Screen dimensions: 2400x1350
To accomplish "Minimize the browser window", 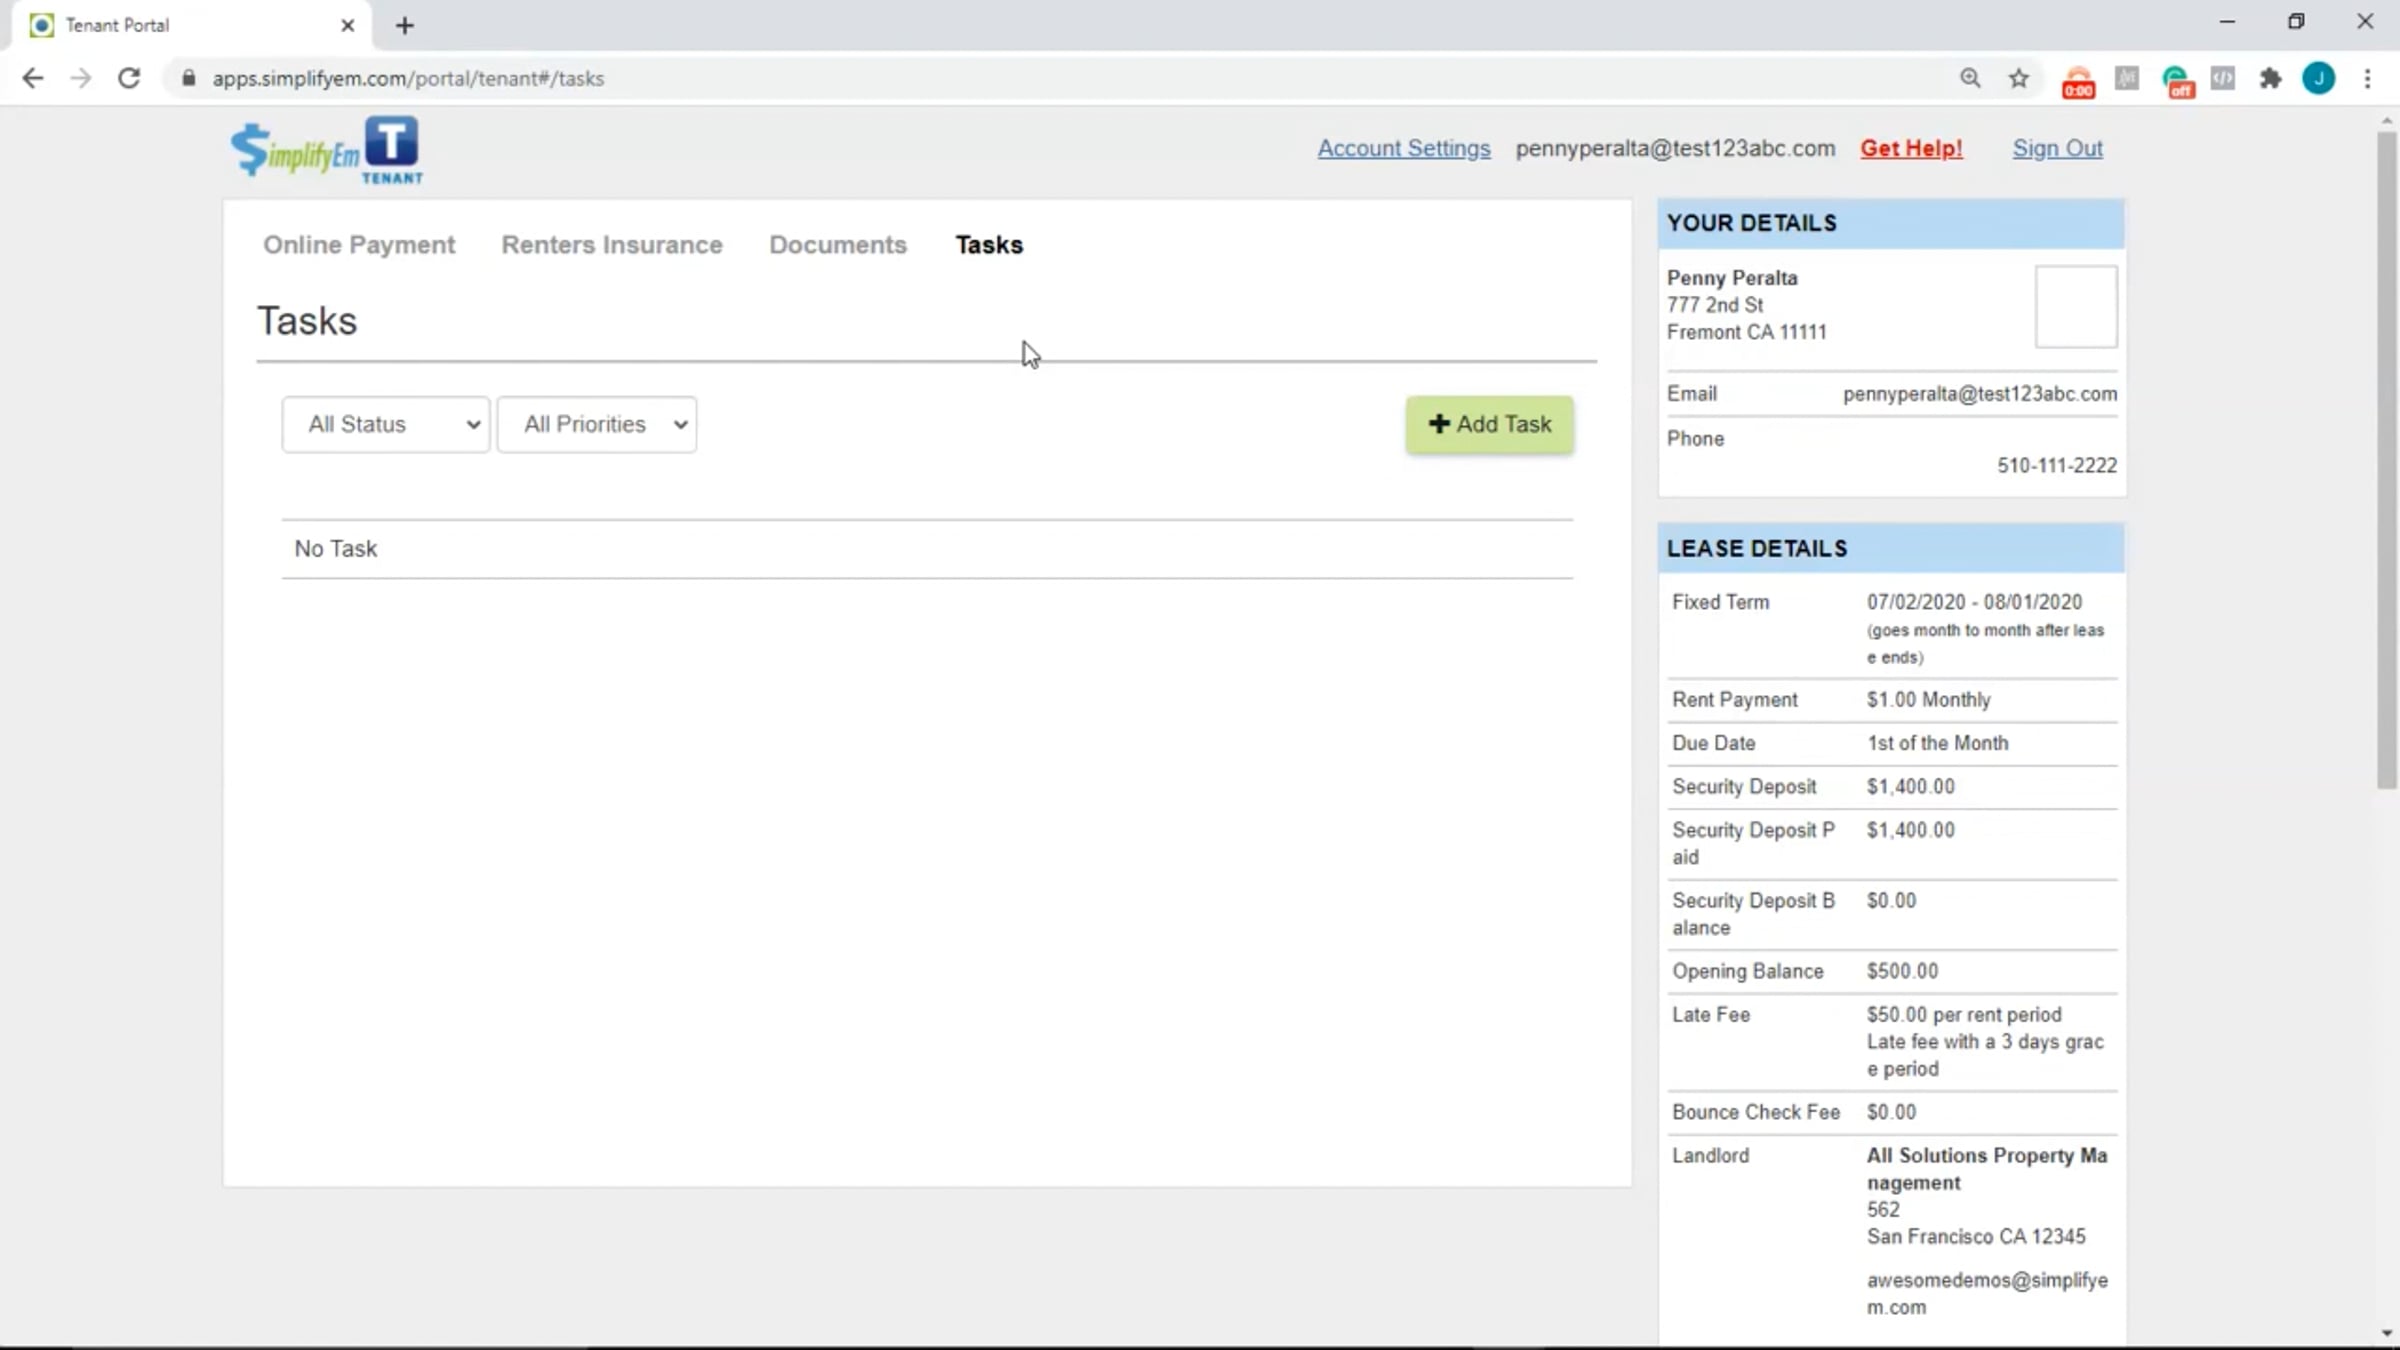I will 2227,22.
